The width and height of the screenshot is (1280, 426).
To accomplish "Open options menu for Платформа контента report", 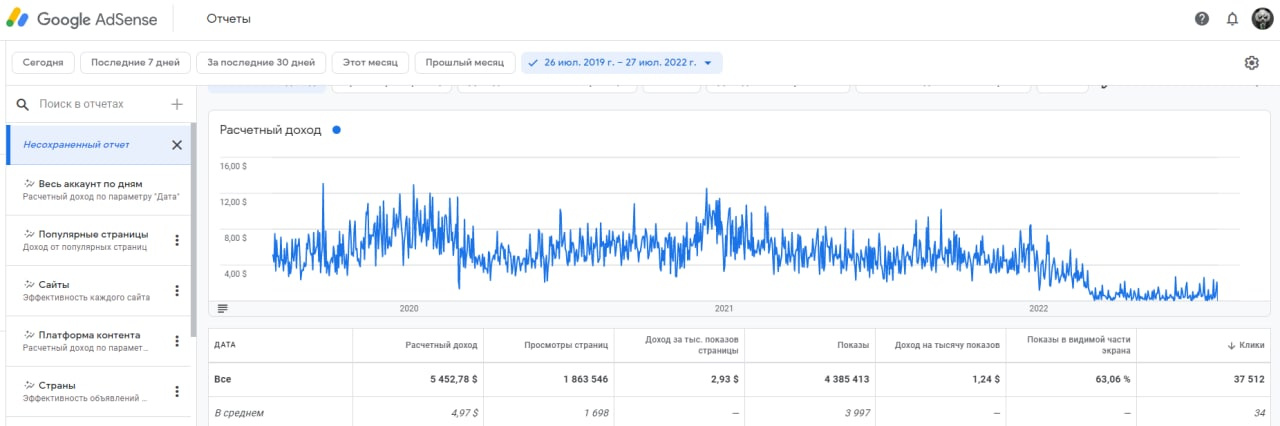I will click(x=177, y=341).
